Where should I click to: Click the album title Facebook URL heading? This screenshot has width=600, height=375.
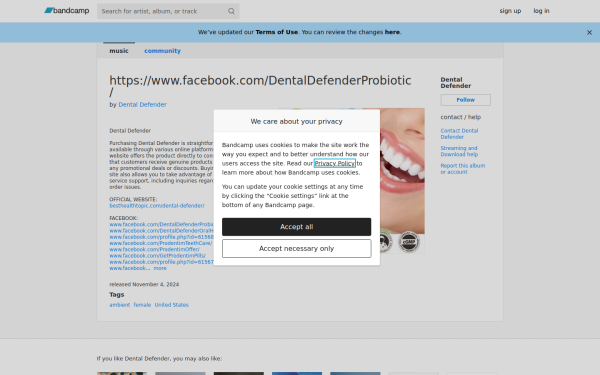point(260,86)
